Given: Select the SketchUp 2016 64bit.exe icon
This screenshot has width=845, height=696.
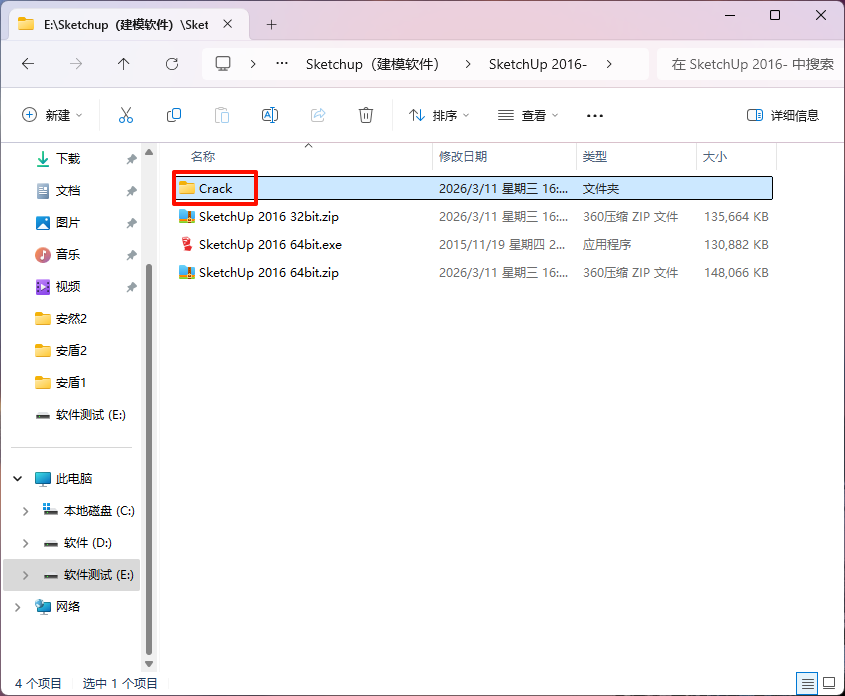Looking at the screenshot, I should 186,244.
